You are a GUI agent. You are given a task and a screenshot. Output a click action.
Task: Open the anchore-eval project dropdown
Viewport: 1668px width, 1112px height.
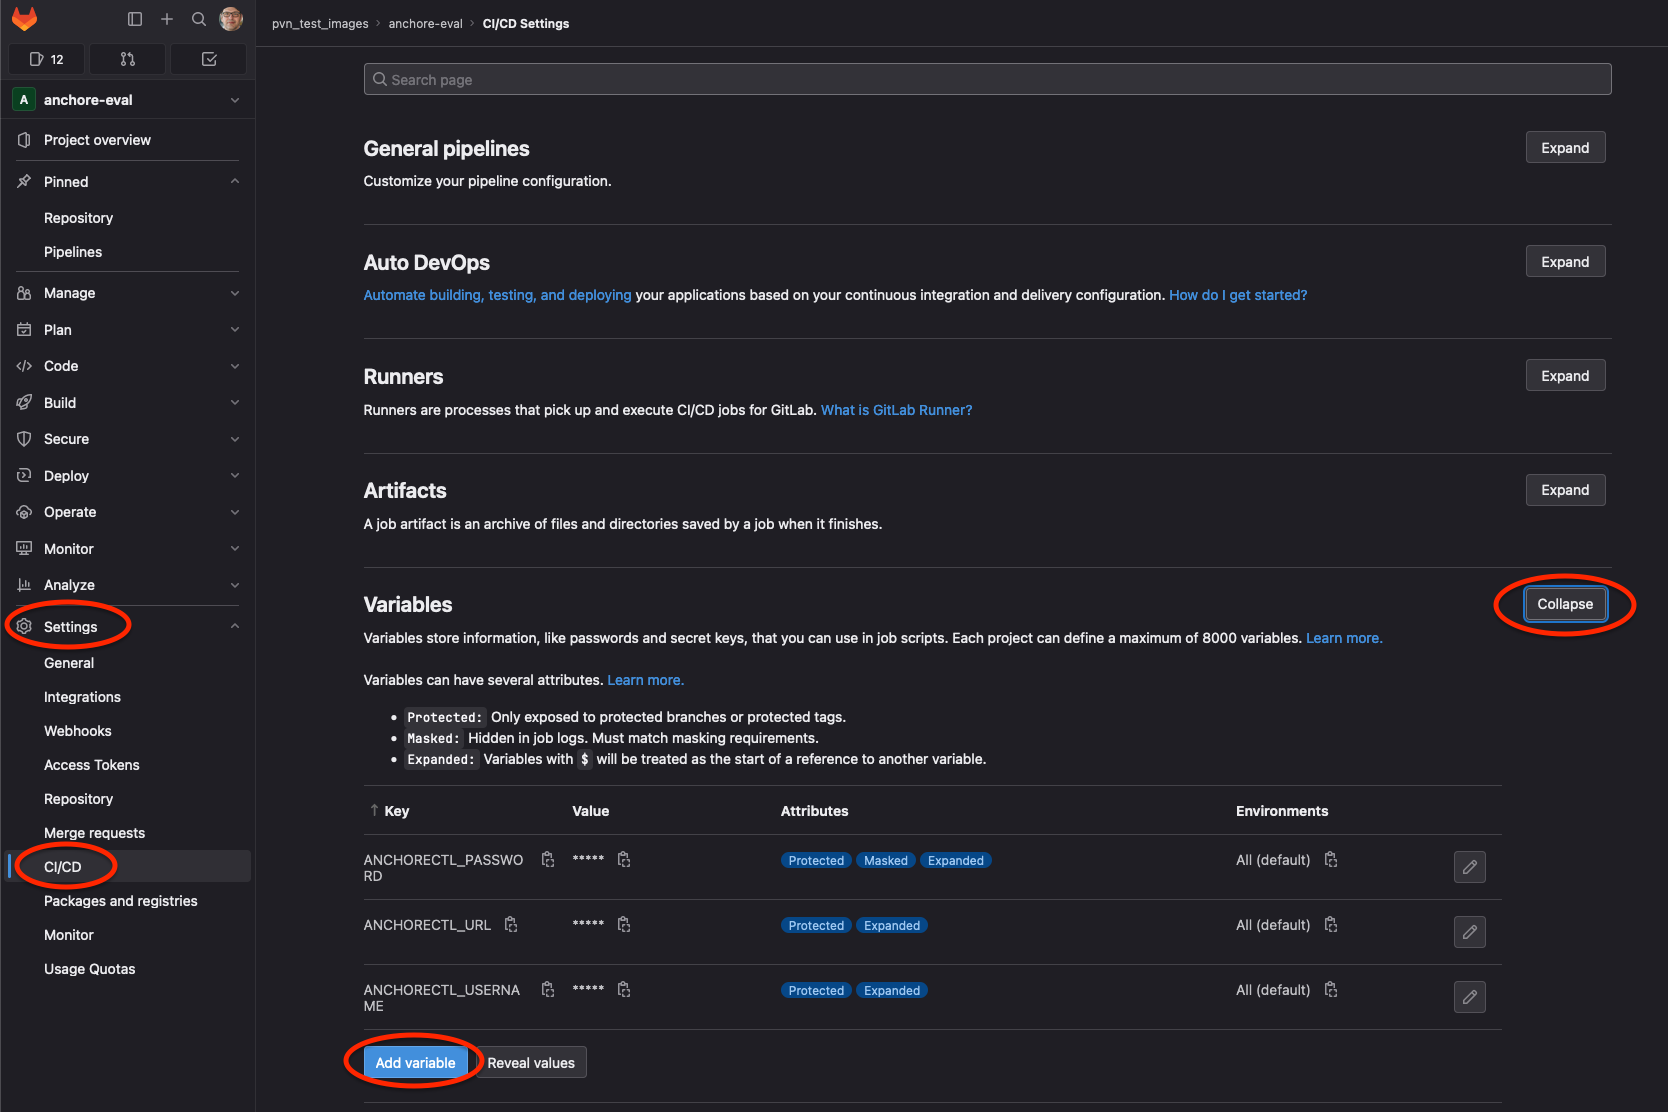[128, 100]
